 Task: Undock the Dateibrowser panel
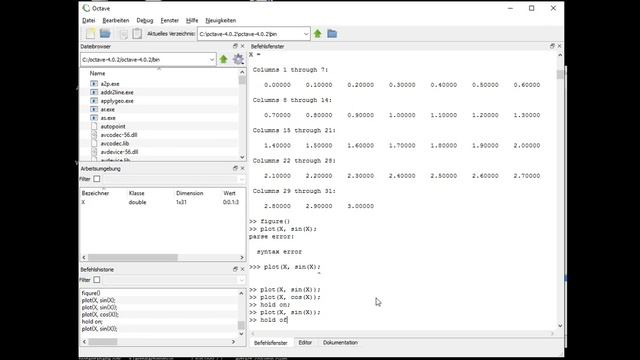pyautogui.click(x=235, y=46)
